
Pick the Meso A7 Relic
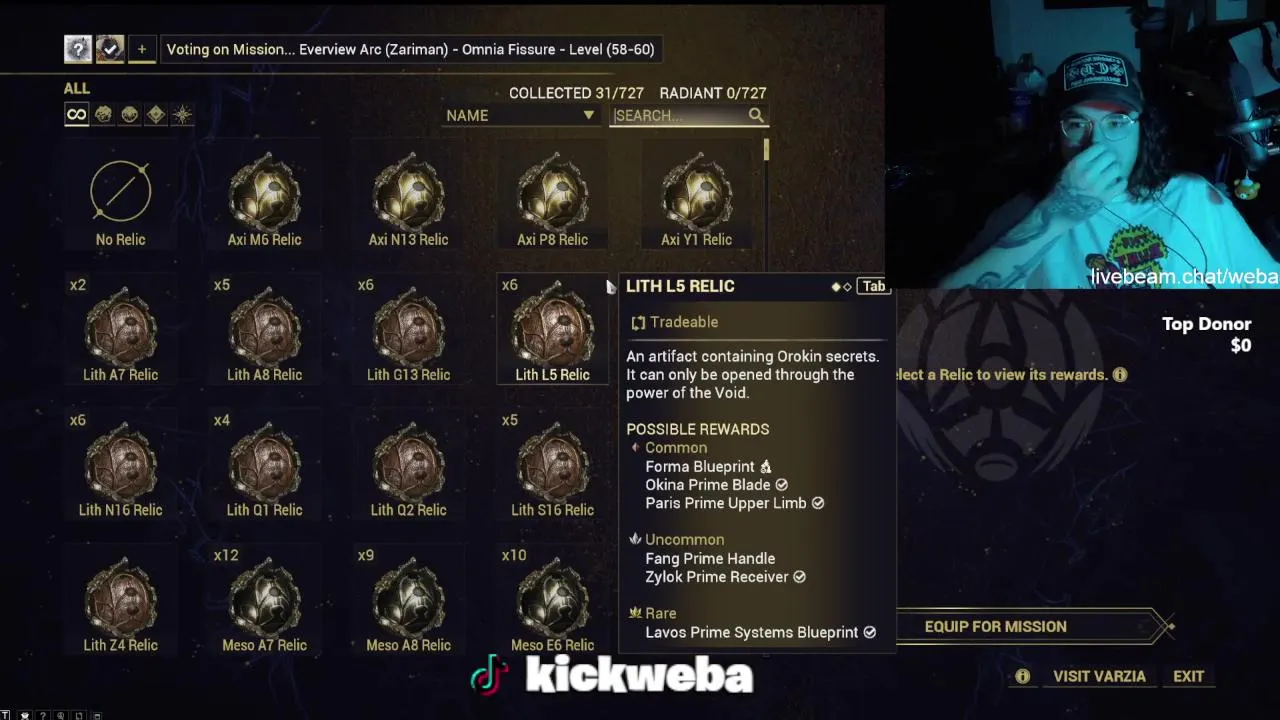[264, 600]
